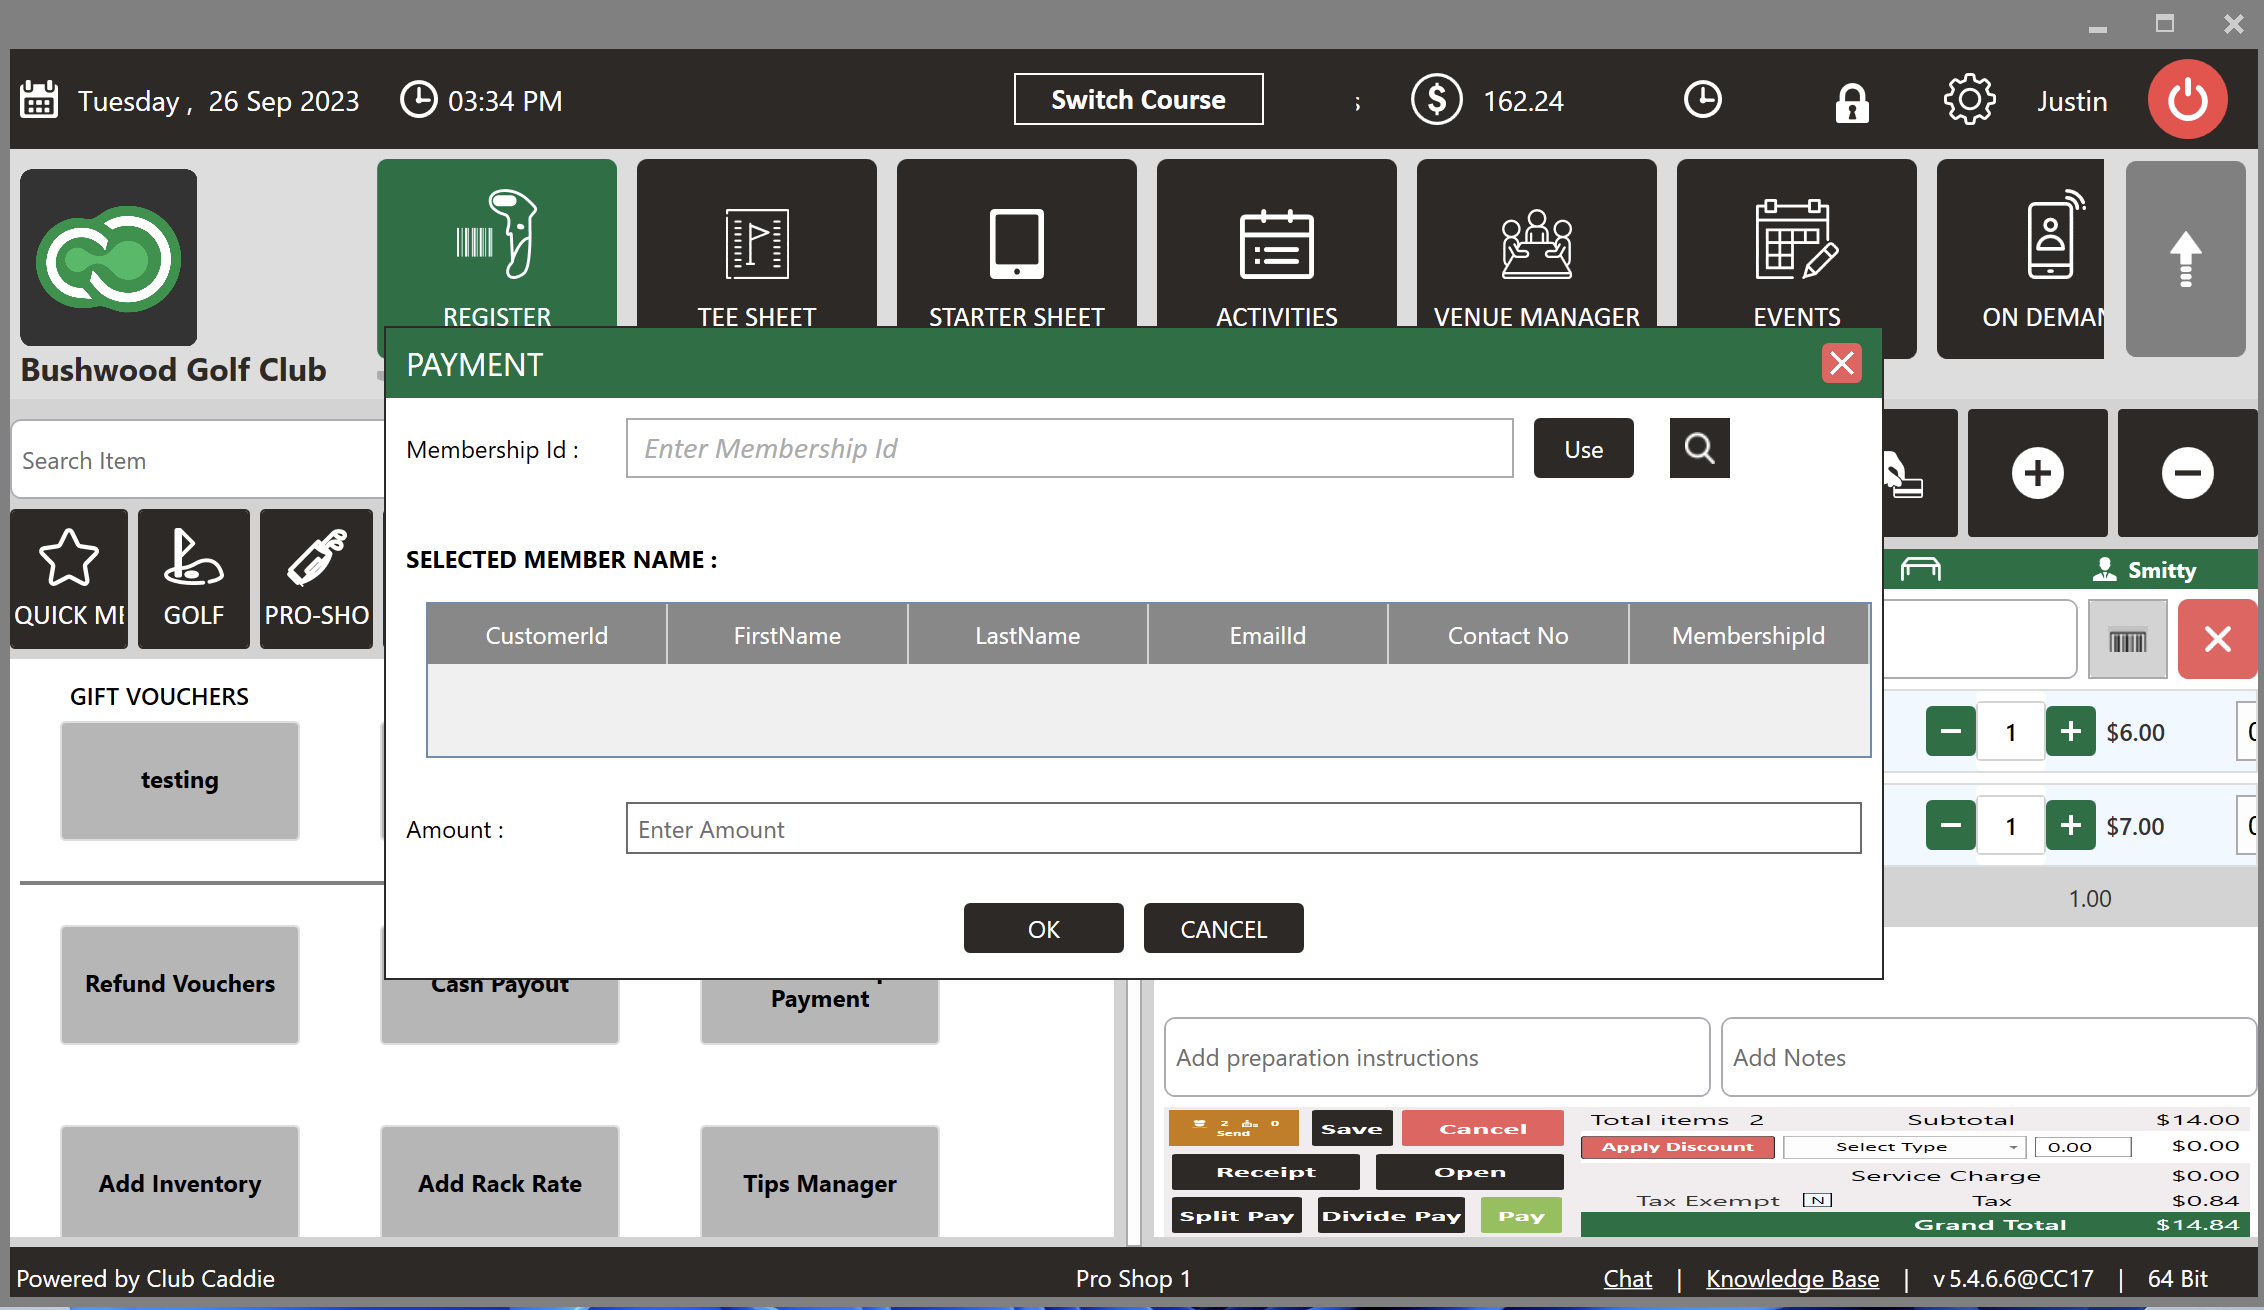
Task: Close the Payment dialog with red X
Action: [1841, 364]
